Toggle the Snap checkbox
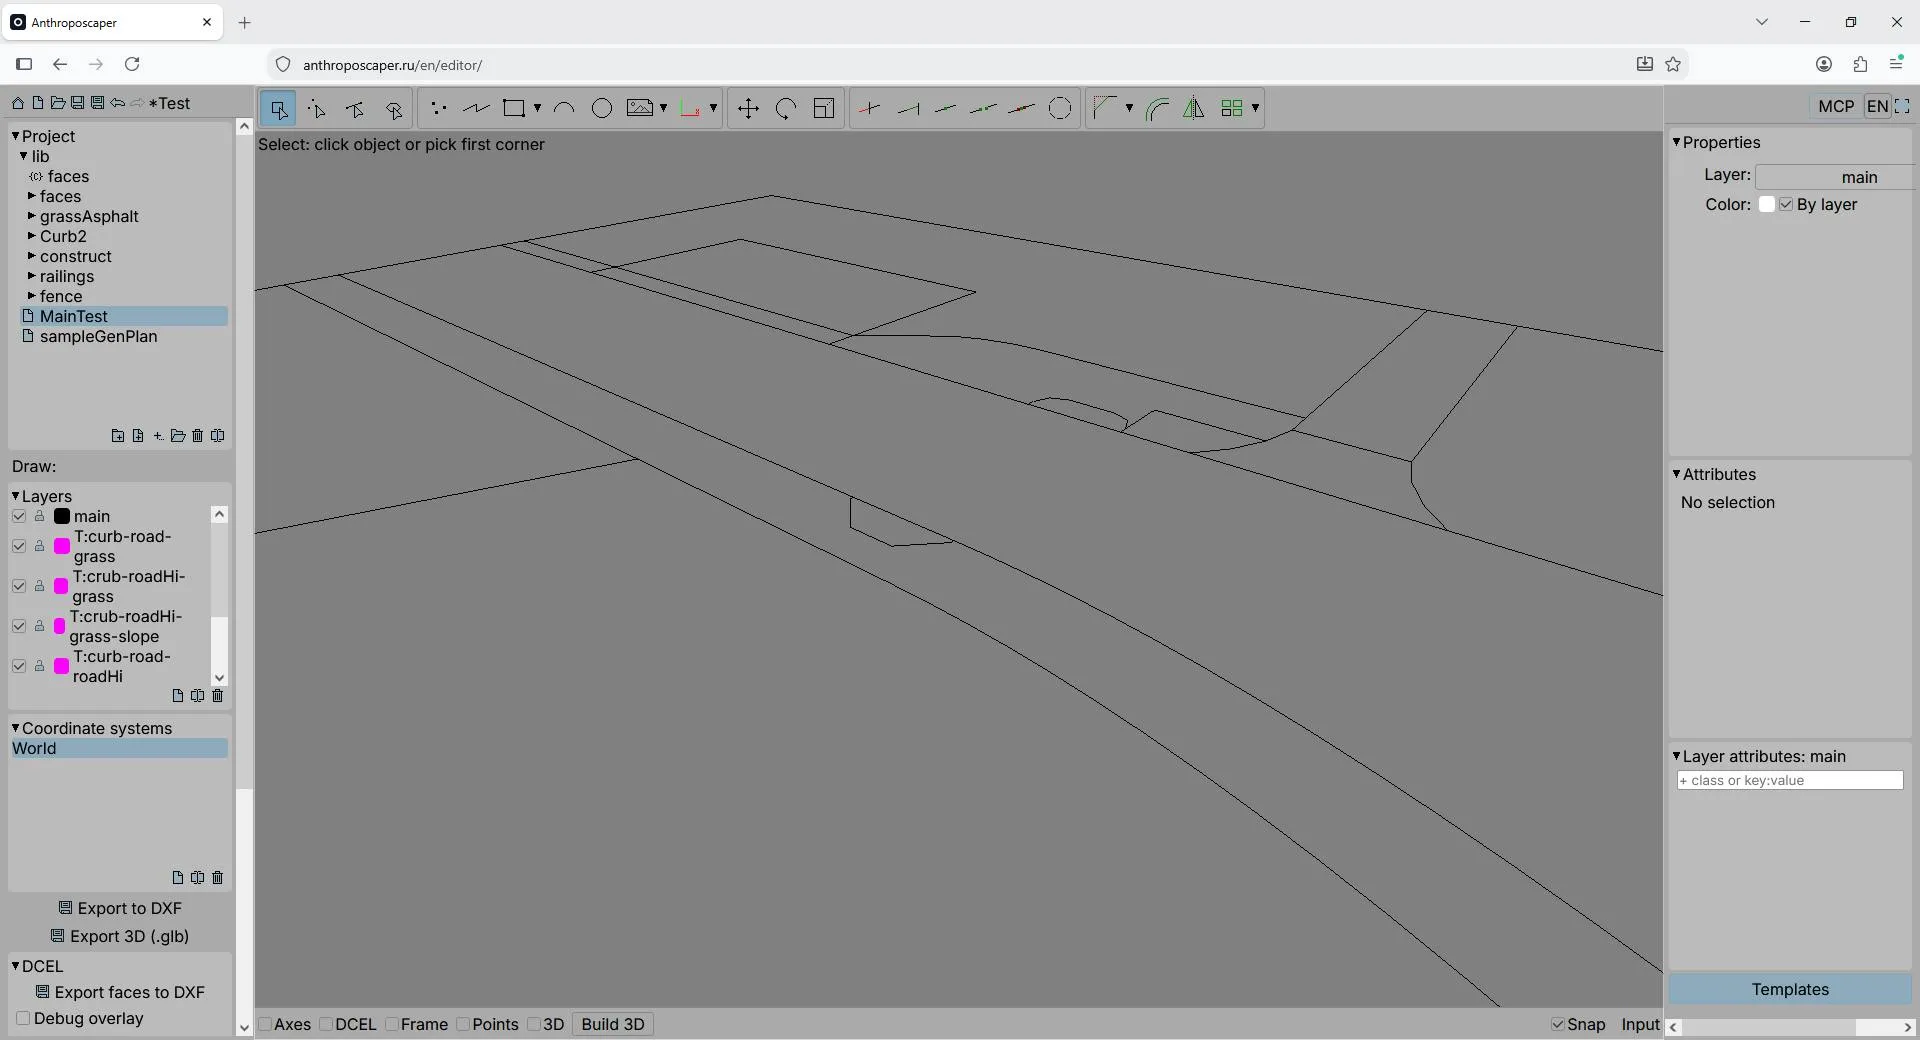Viewport: 1920px width, 1040px height. click(x=1557, y=1024)
